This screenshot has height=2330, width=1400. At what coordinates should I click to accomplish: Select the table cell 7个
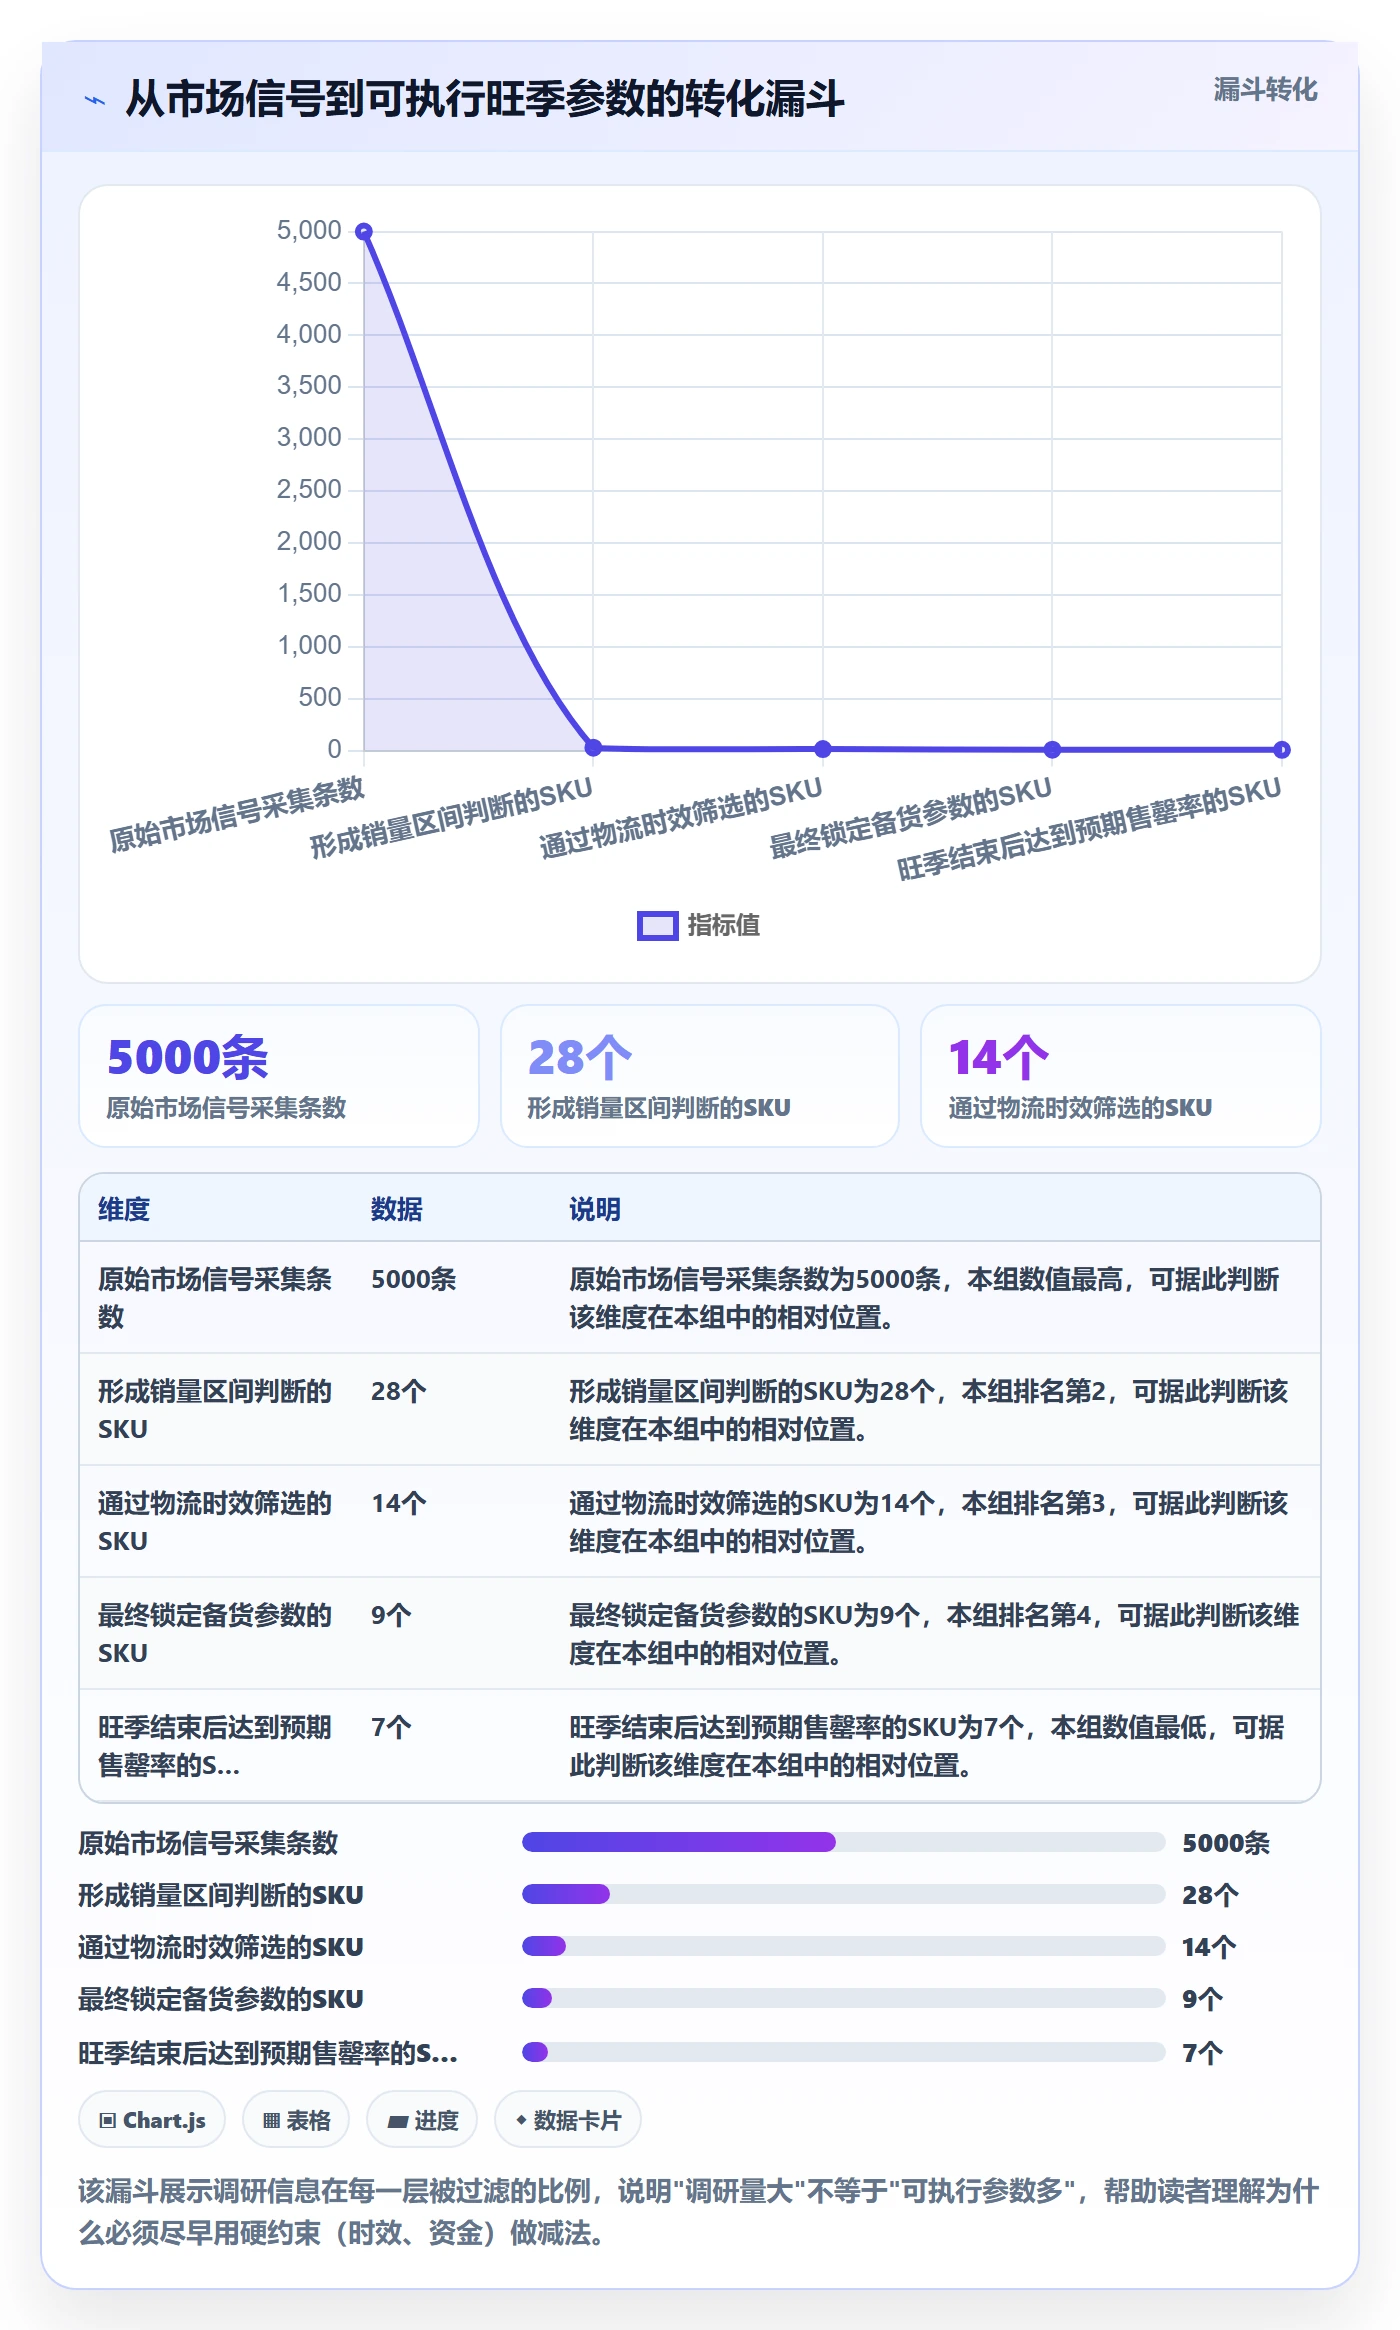391,1728
